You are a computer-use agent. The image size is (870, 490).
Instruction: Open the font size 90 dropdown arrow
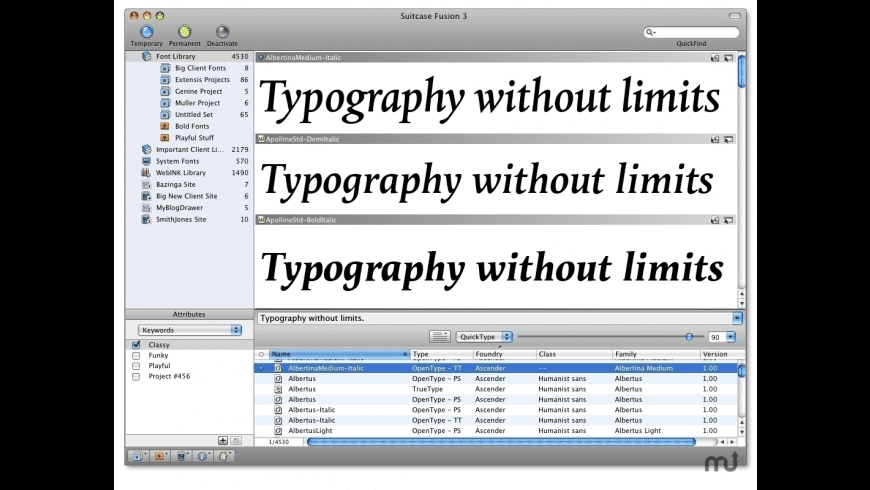[731, 337]
